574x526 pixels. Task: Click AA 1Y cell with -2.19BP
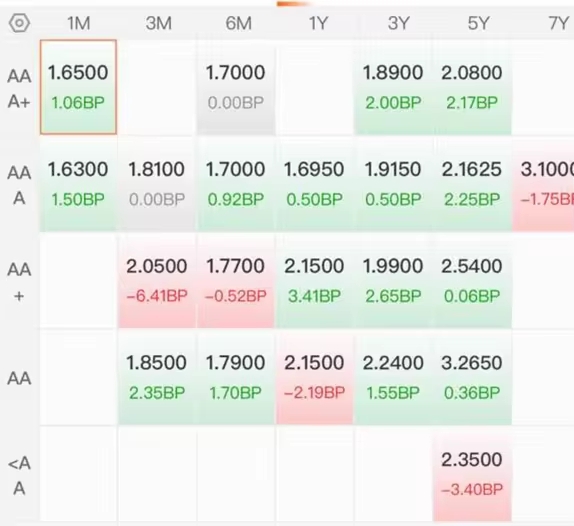pyautogui.click(x=314, y=378)
